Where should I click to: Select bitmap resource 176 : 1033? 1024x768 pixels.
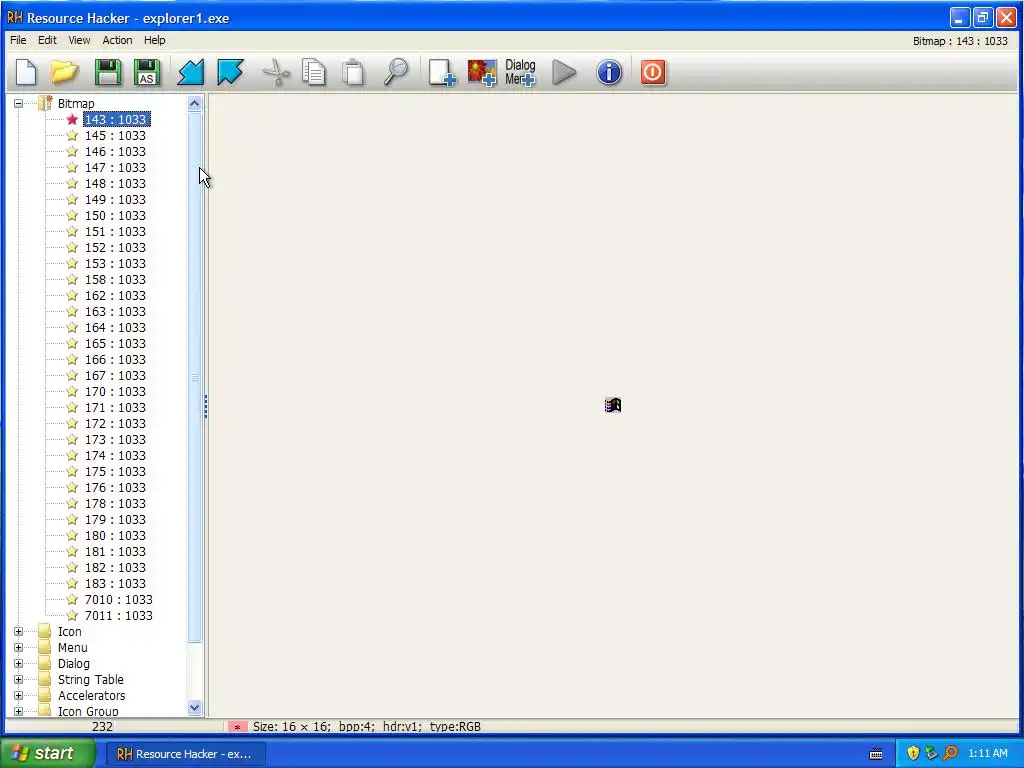click(x=115, y=487)
